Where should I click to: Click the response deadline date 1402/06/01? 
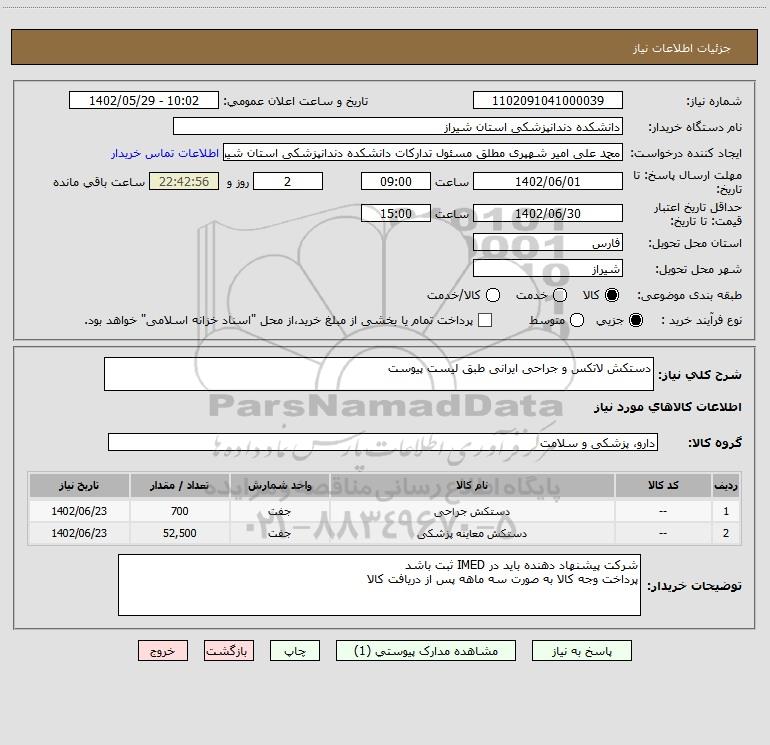(548, 182)
